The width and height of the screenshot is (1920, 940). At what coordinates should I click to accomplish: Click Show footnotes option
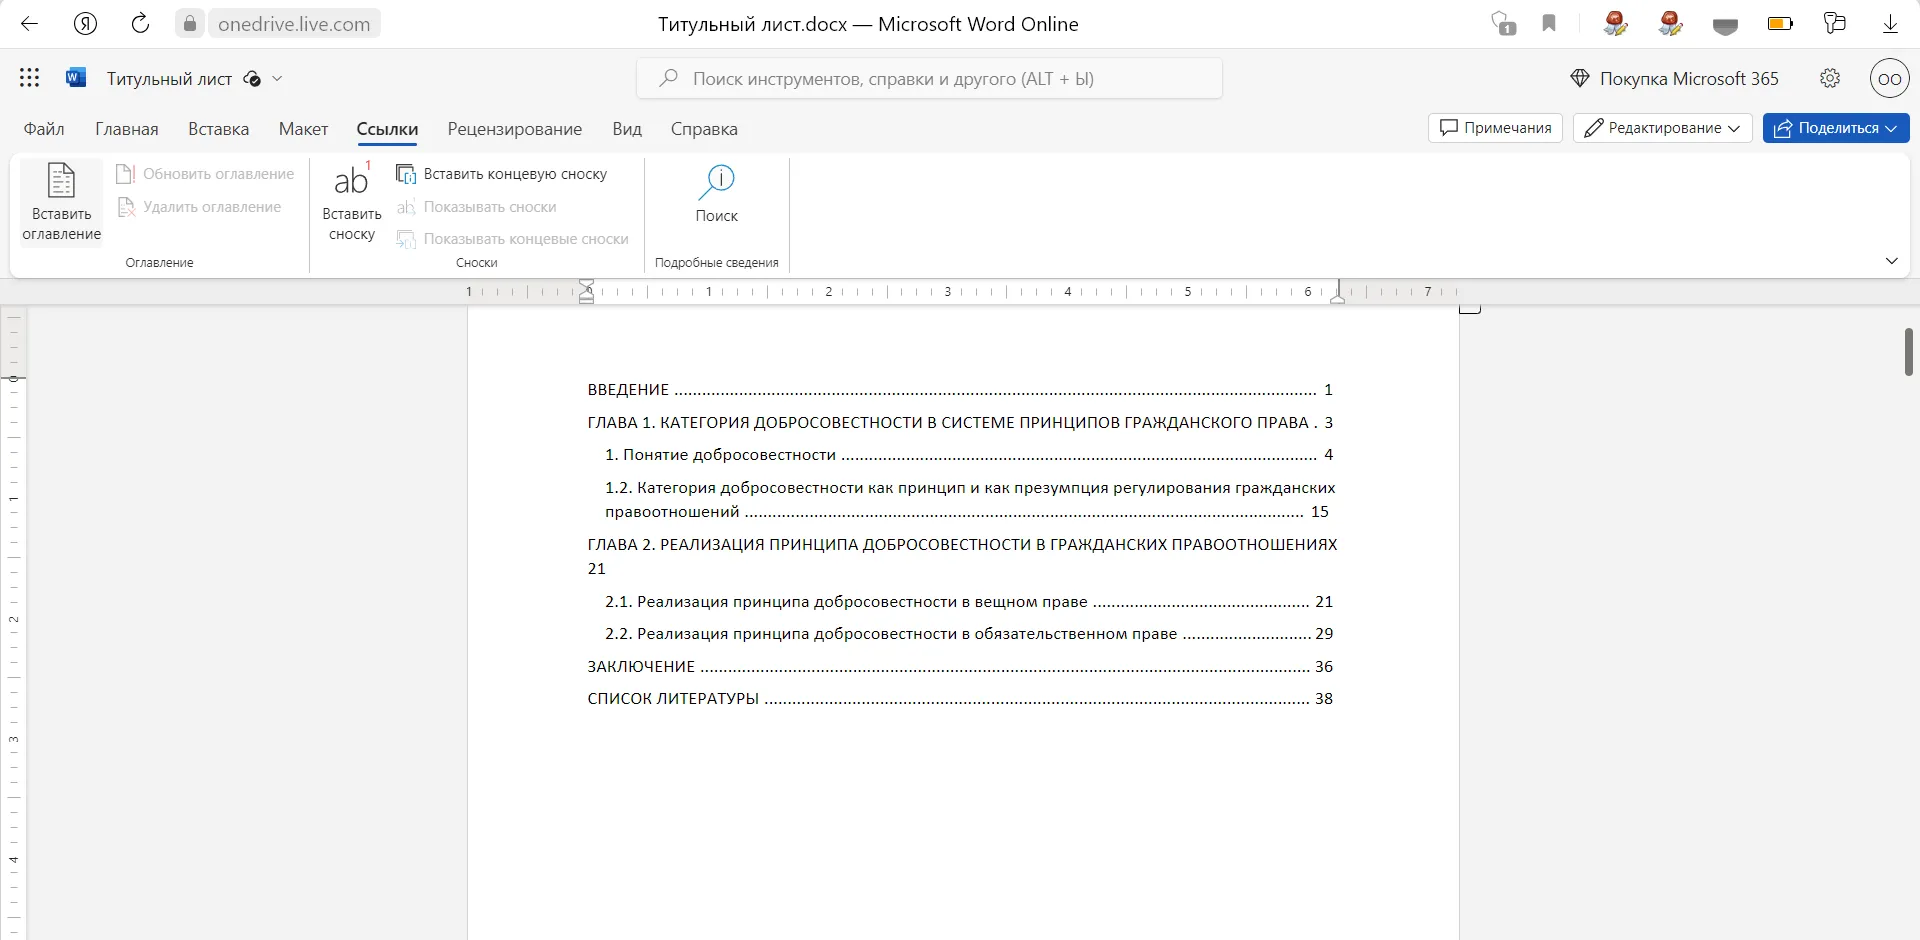477,207
